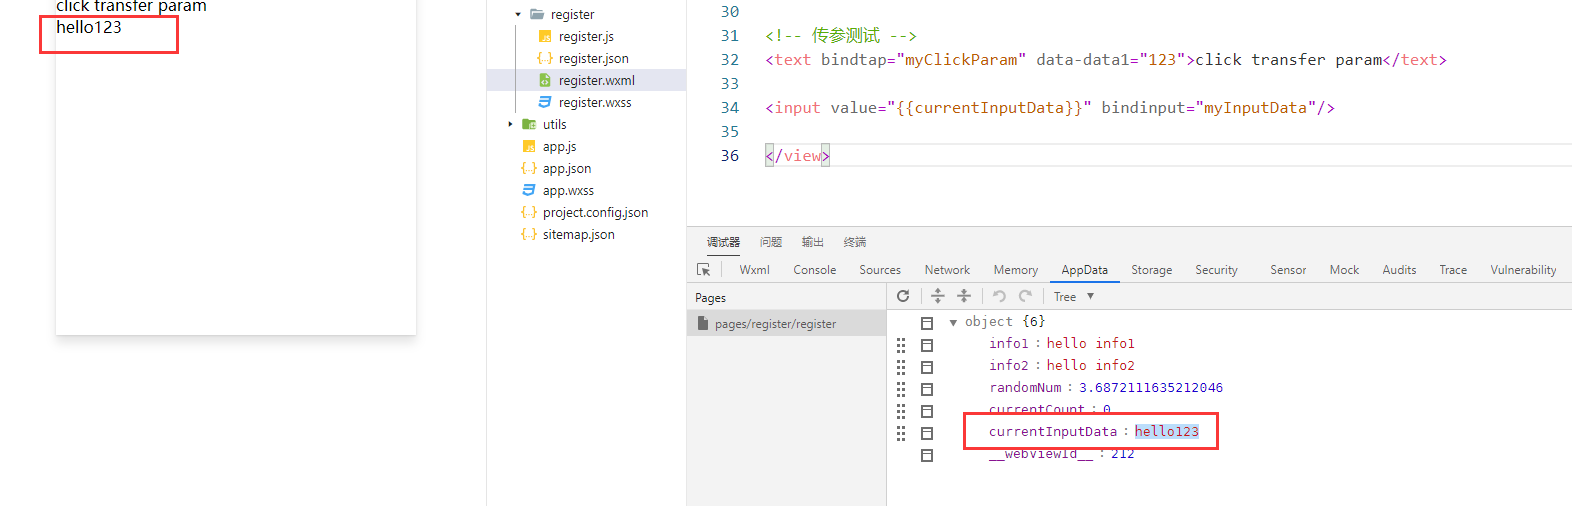The height and width of the screenshot is (506, 1572).
Task: Click the info1 value 'hello info1'
Action: point(1091,344)
